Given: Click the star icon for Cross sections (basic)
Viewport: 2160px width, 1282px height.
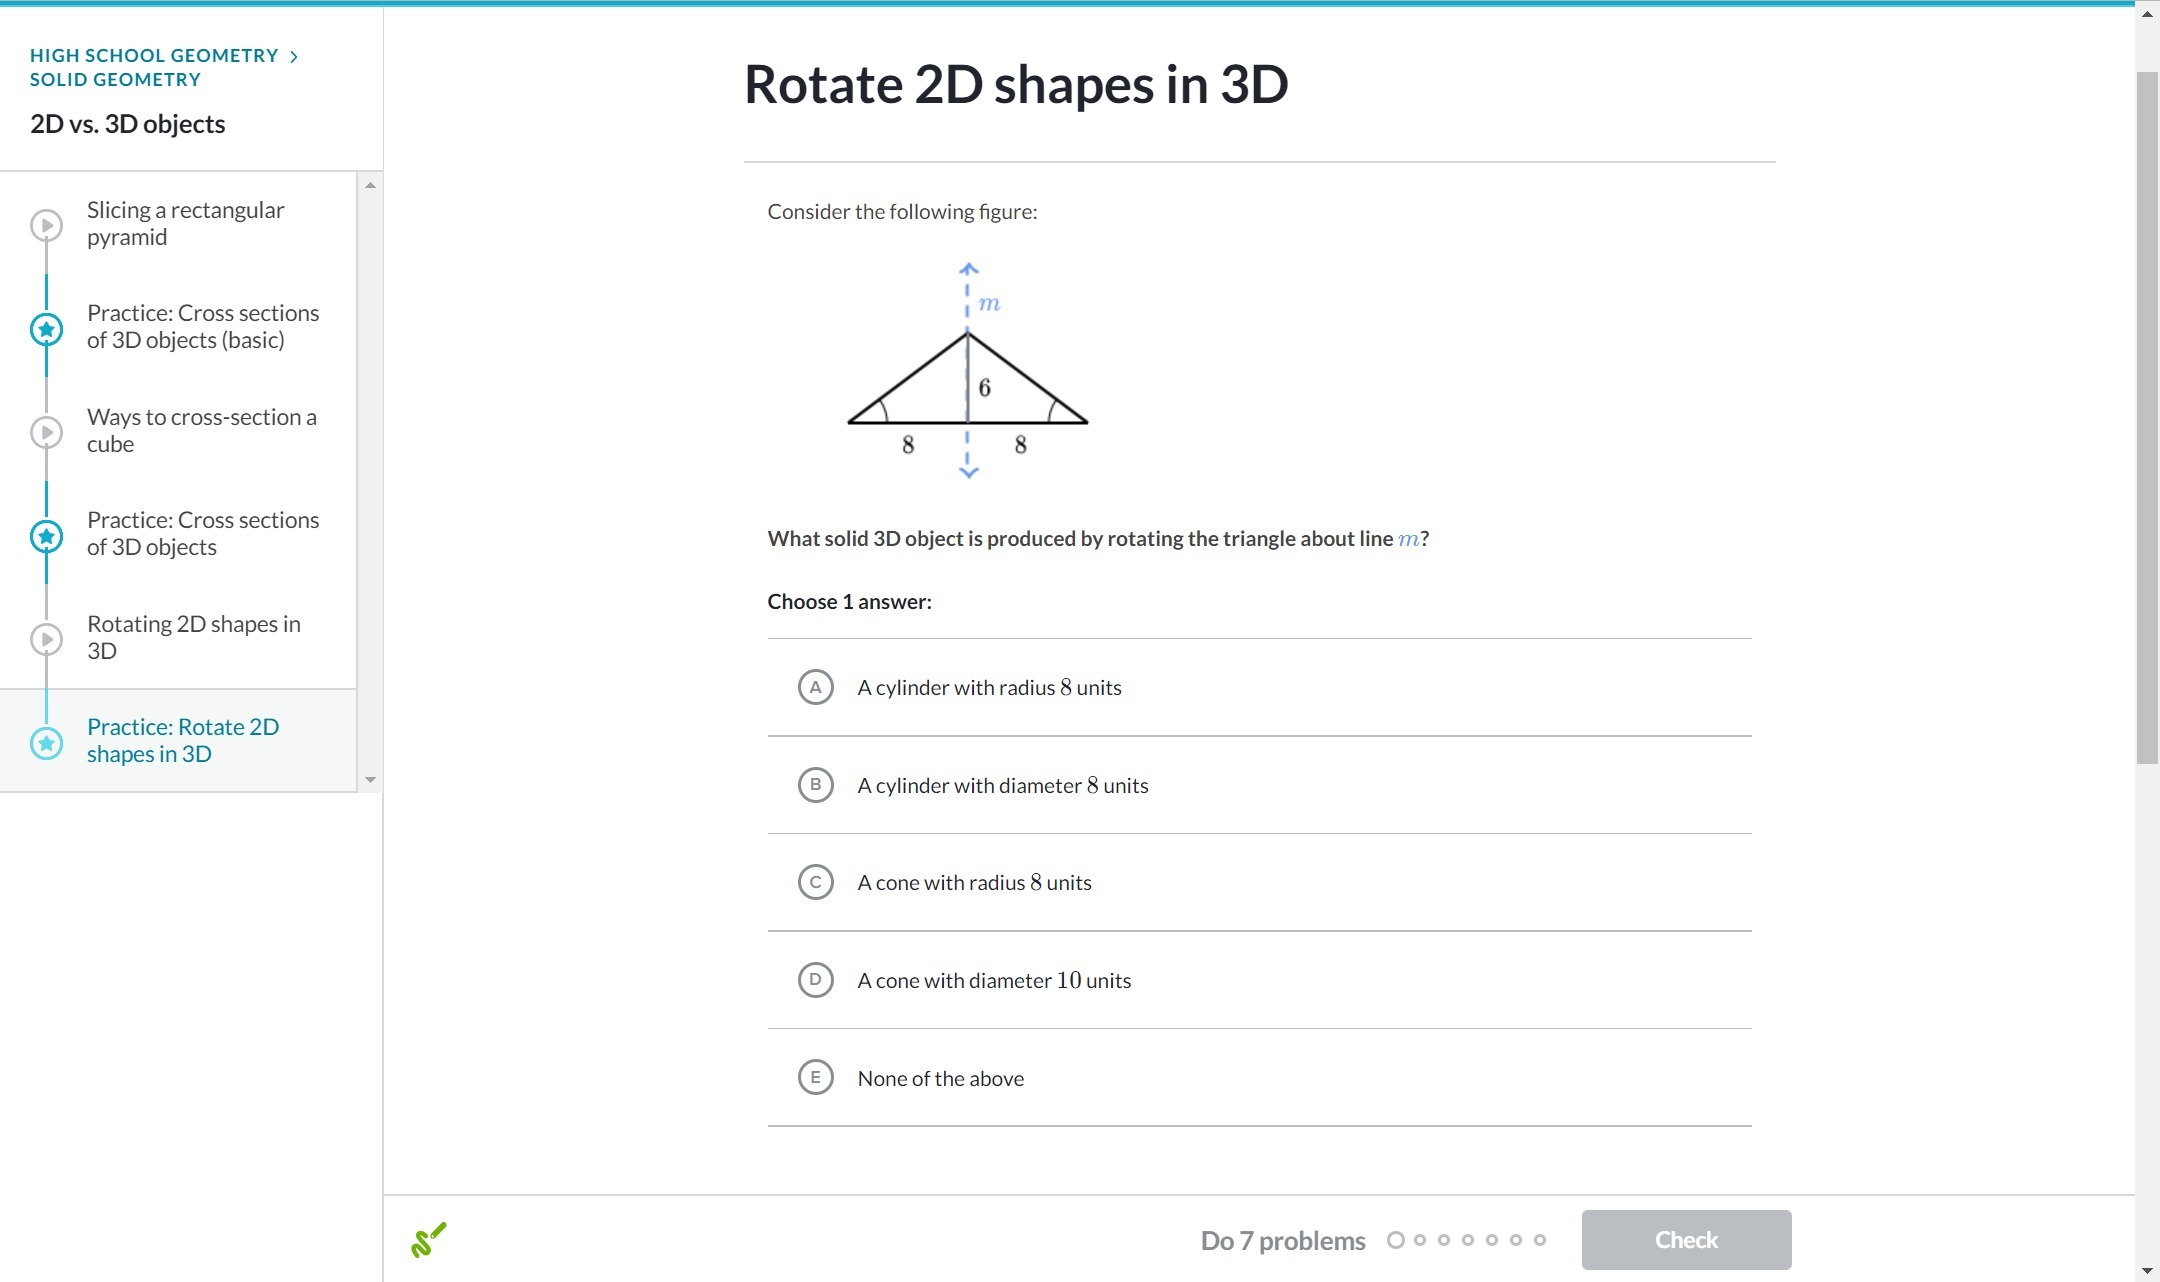Looking at the screenshot, I should click(x=46, y=329).
